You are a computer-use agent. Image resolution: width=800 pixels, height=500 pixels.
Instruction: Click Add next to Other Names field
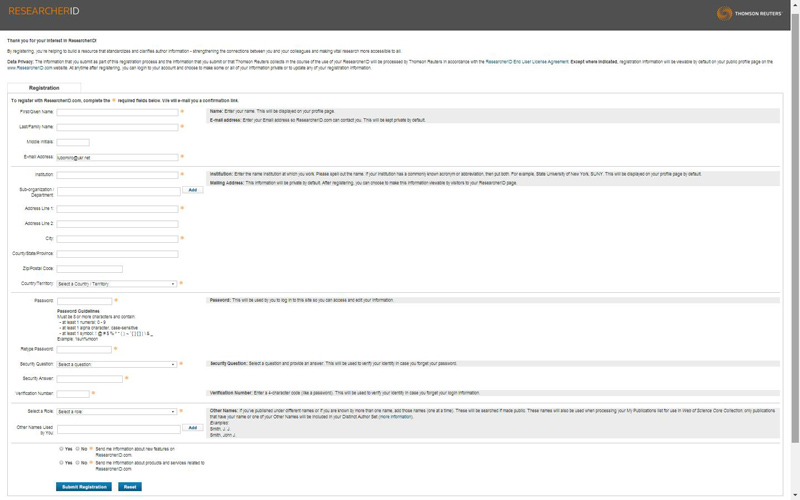point(193,428)
